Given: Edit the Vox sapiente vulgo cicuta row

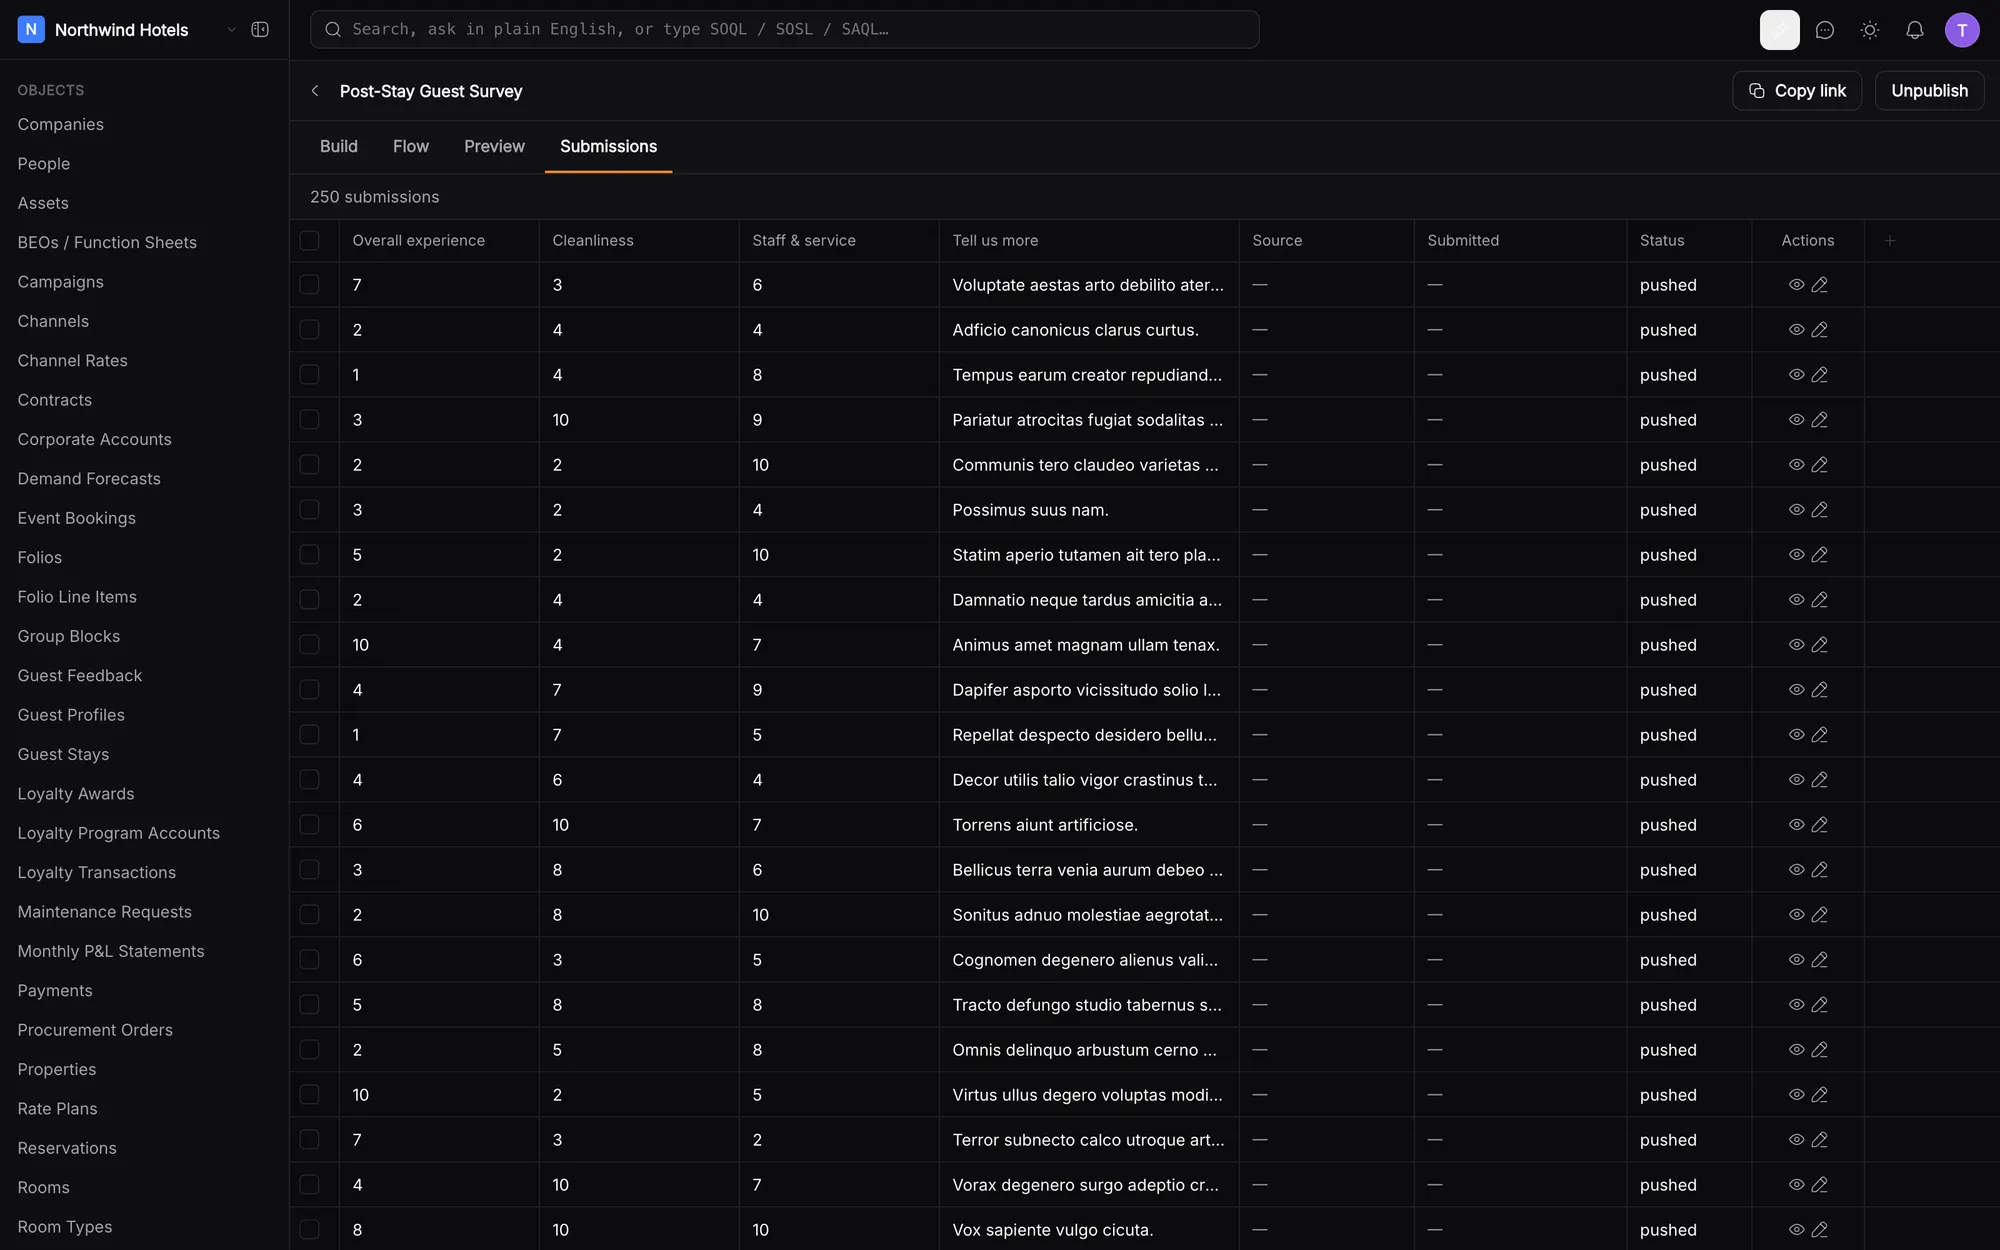Looking at the screenshot, I should (x=1820, y=1230).
